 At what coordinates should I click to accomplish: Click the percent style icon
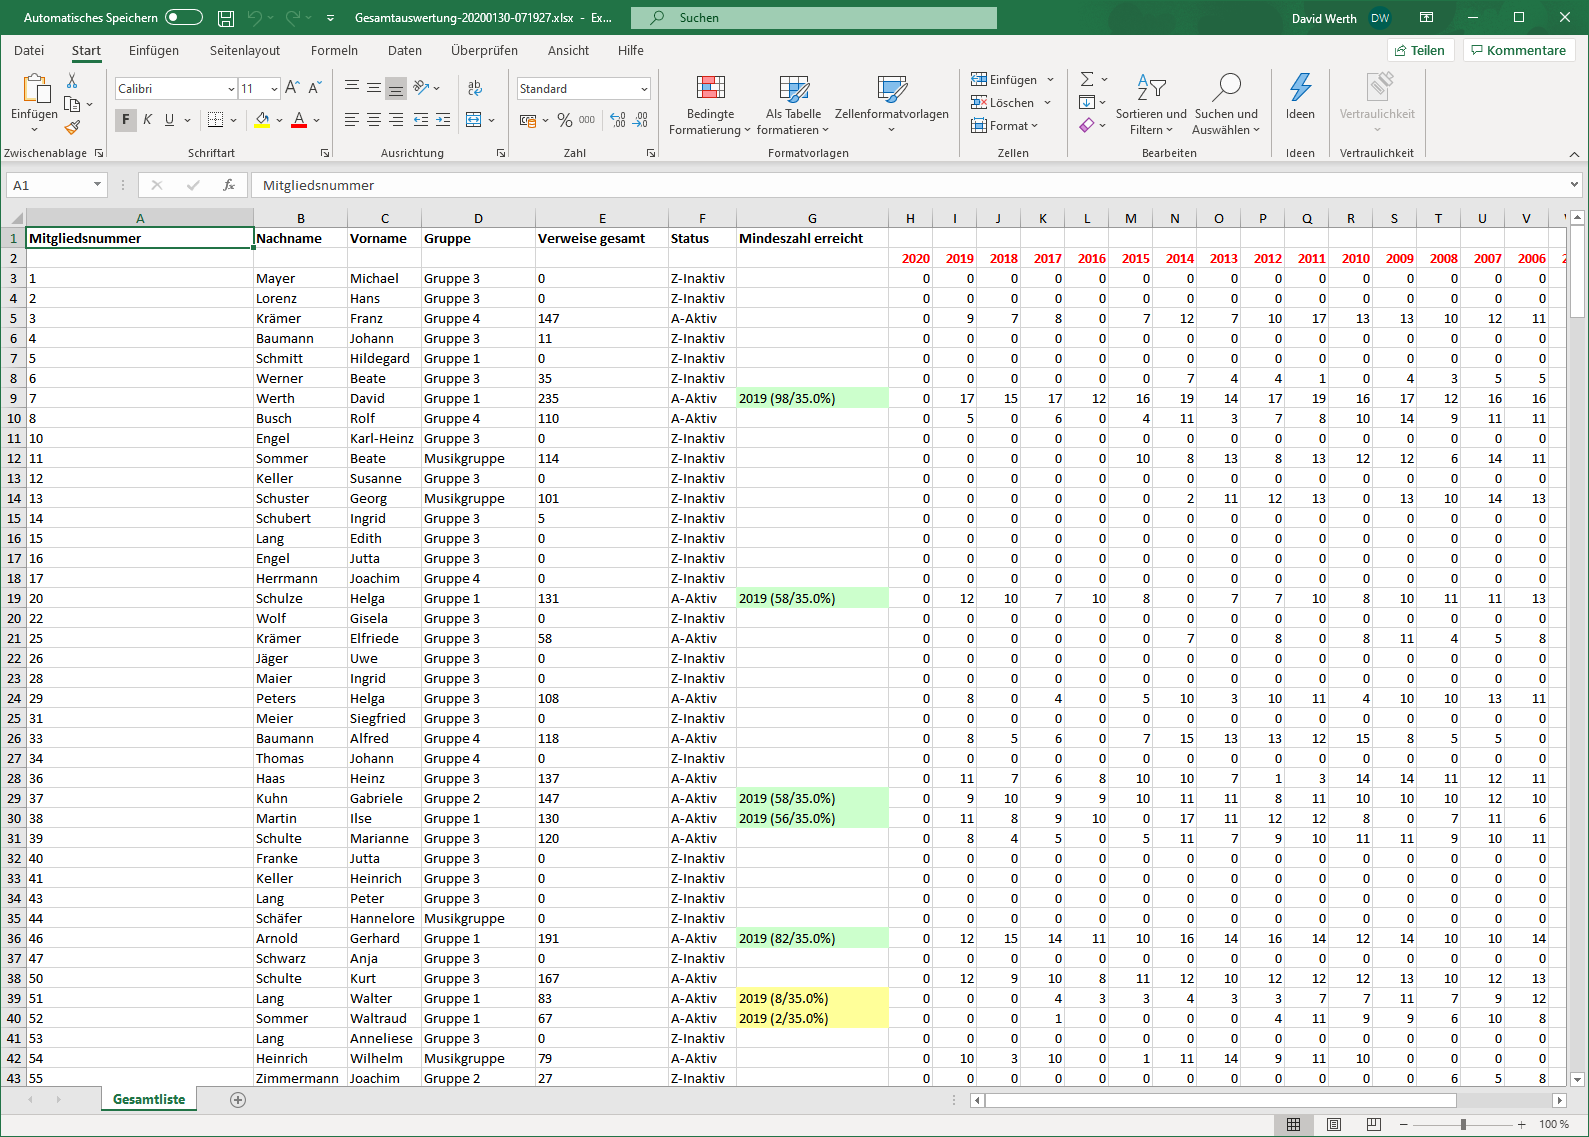(565, 120)
